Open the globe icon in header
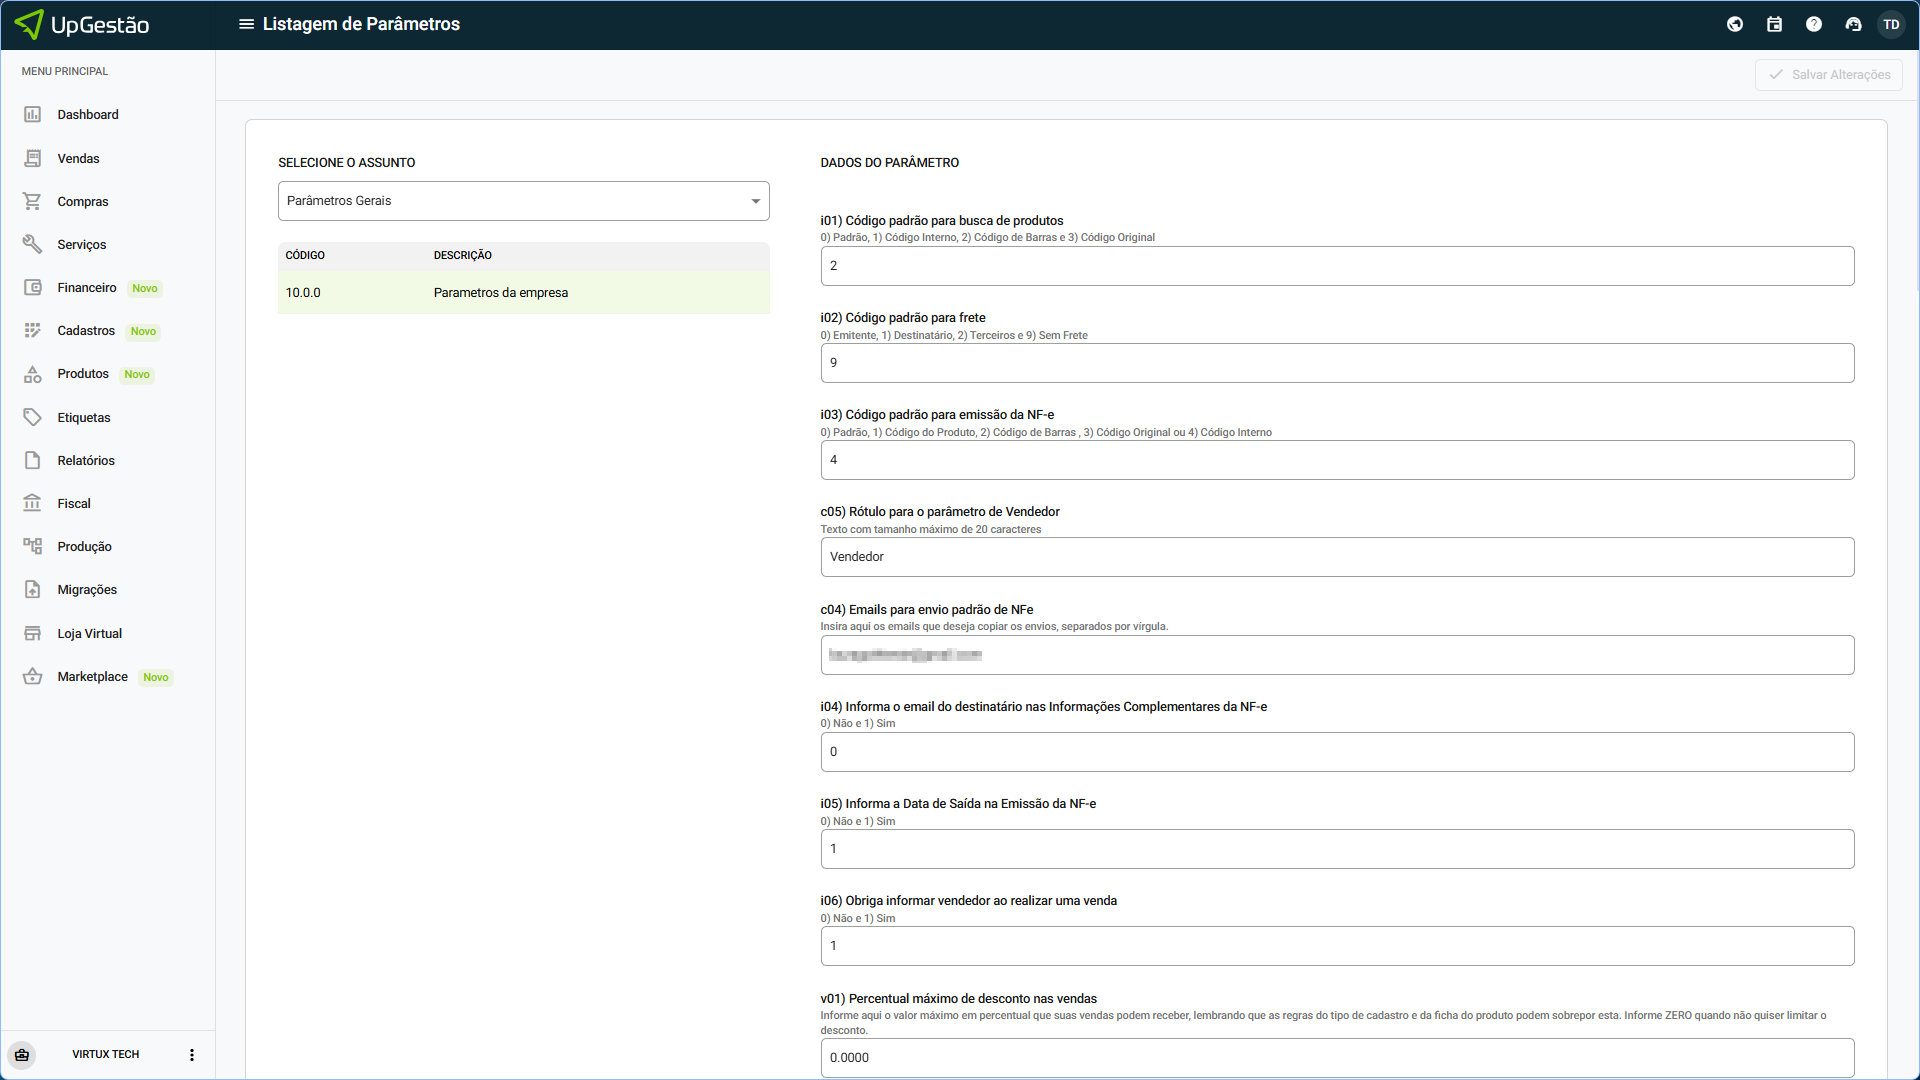This screenshot has width=1920, height=1080. [1735, 24]
